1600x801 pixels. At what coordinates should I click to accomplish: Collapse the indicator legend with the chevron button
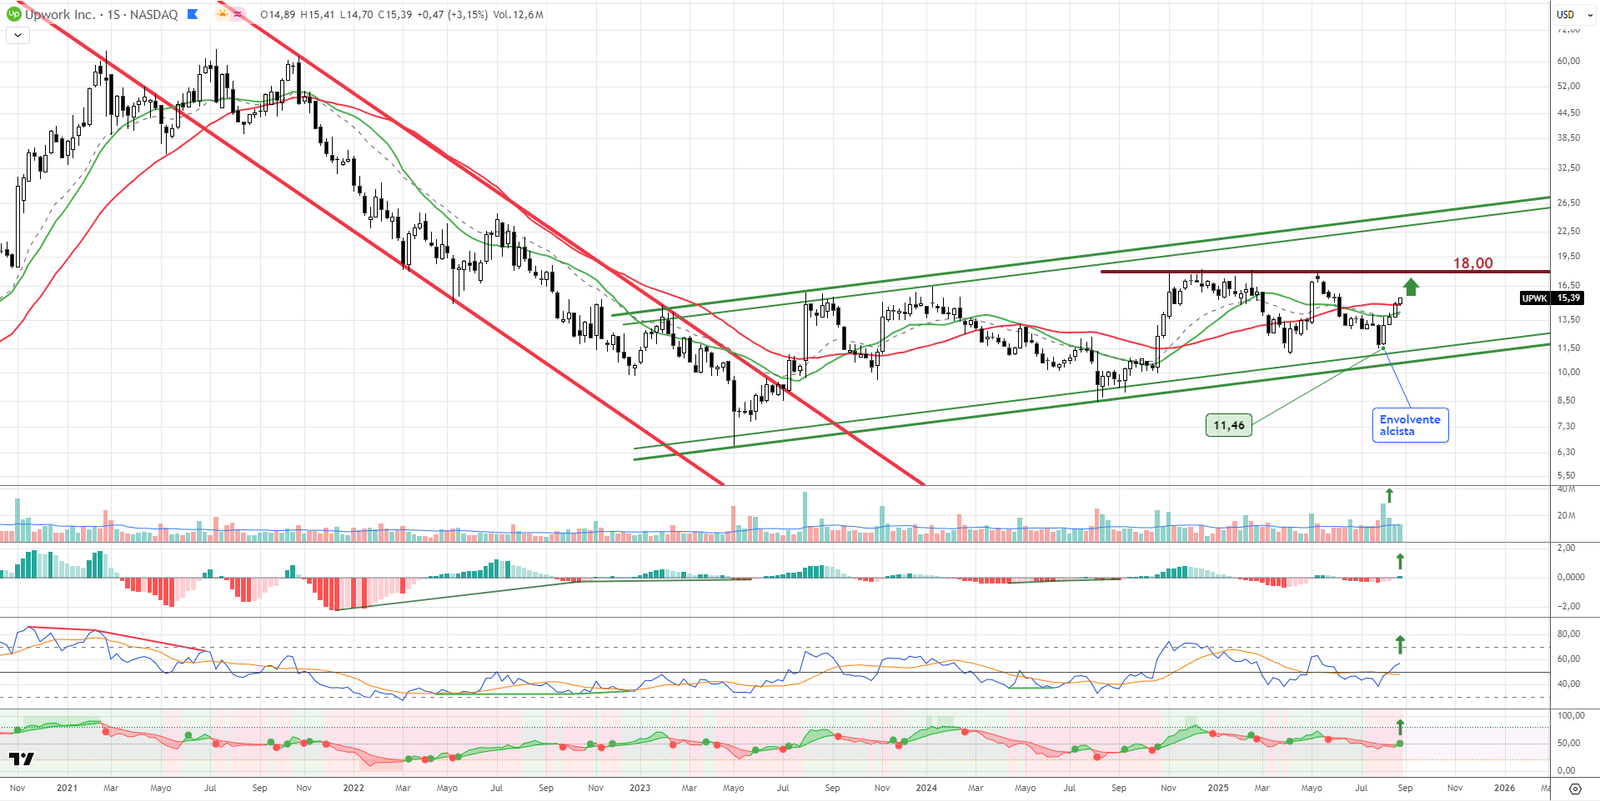[17, 35]
